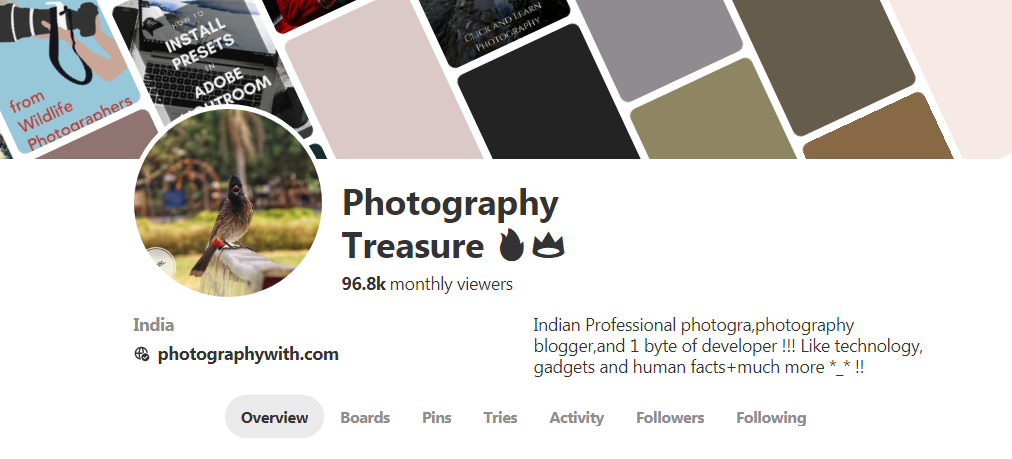Open the Following tab
1012x459 pixels.
click(x=771, y=417)
